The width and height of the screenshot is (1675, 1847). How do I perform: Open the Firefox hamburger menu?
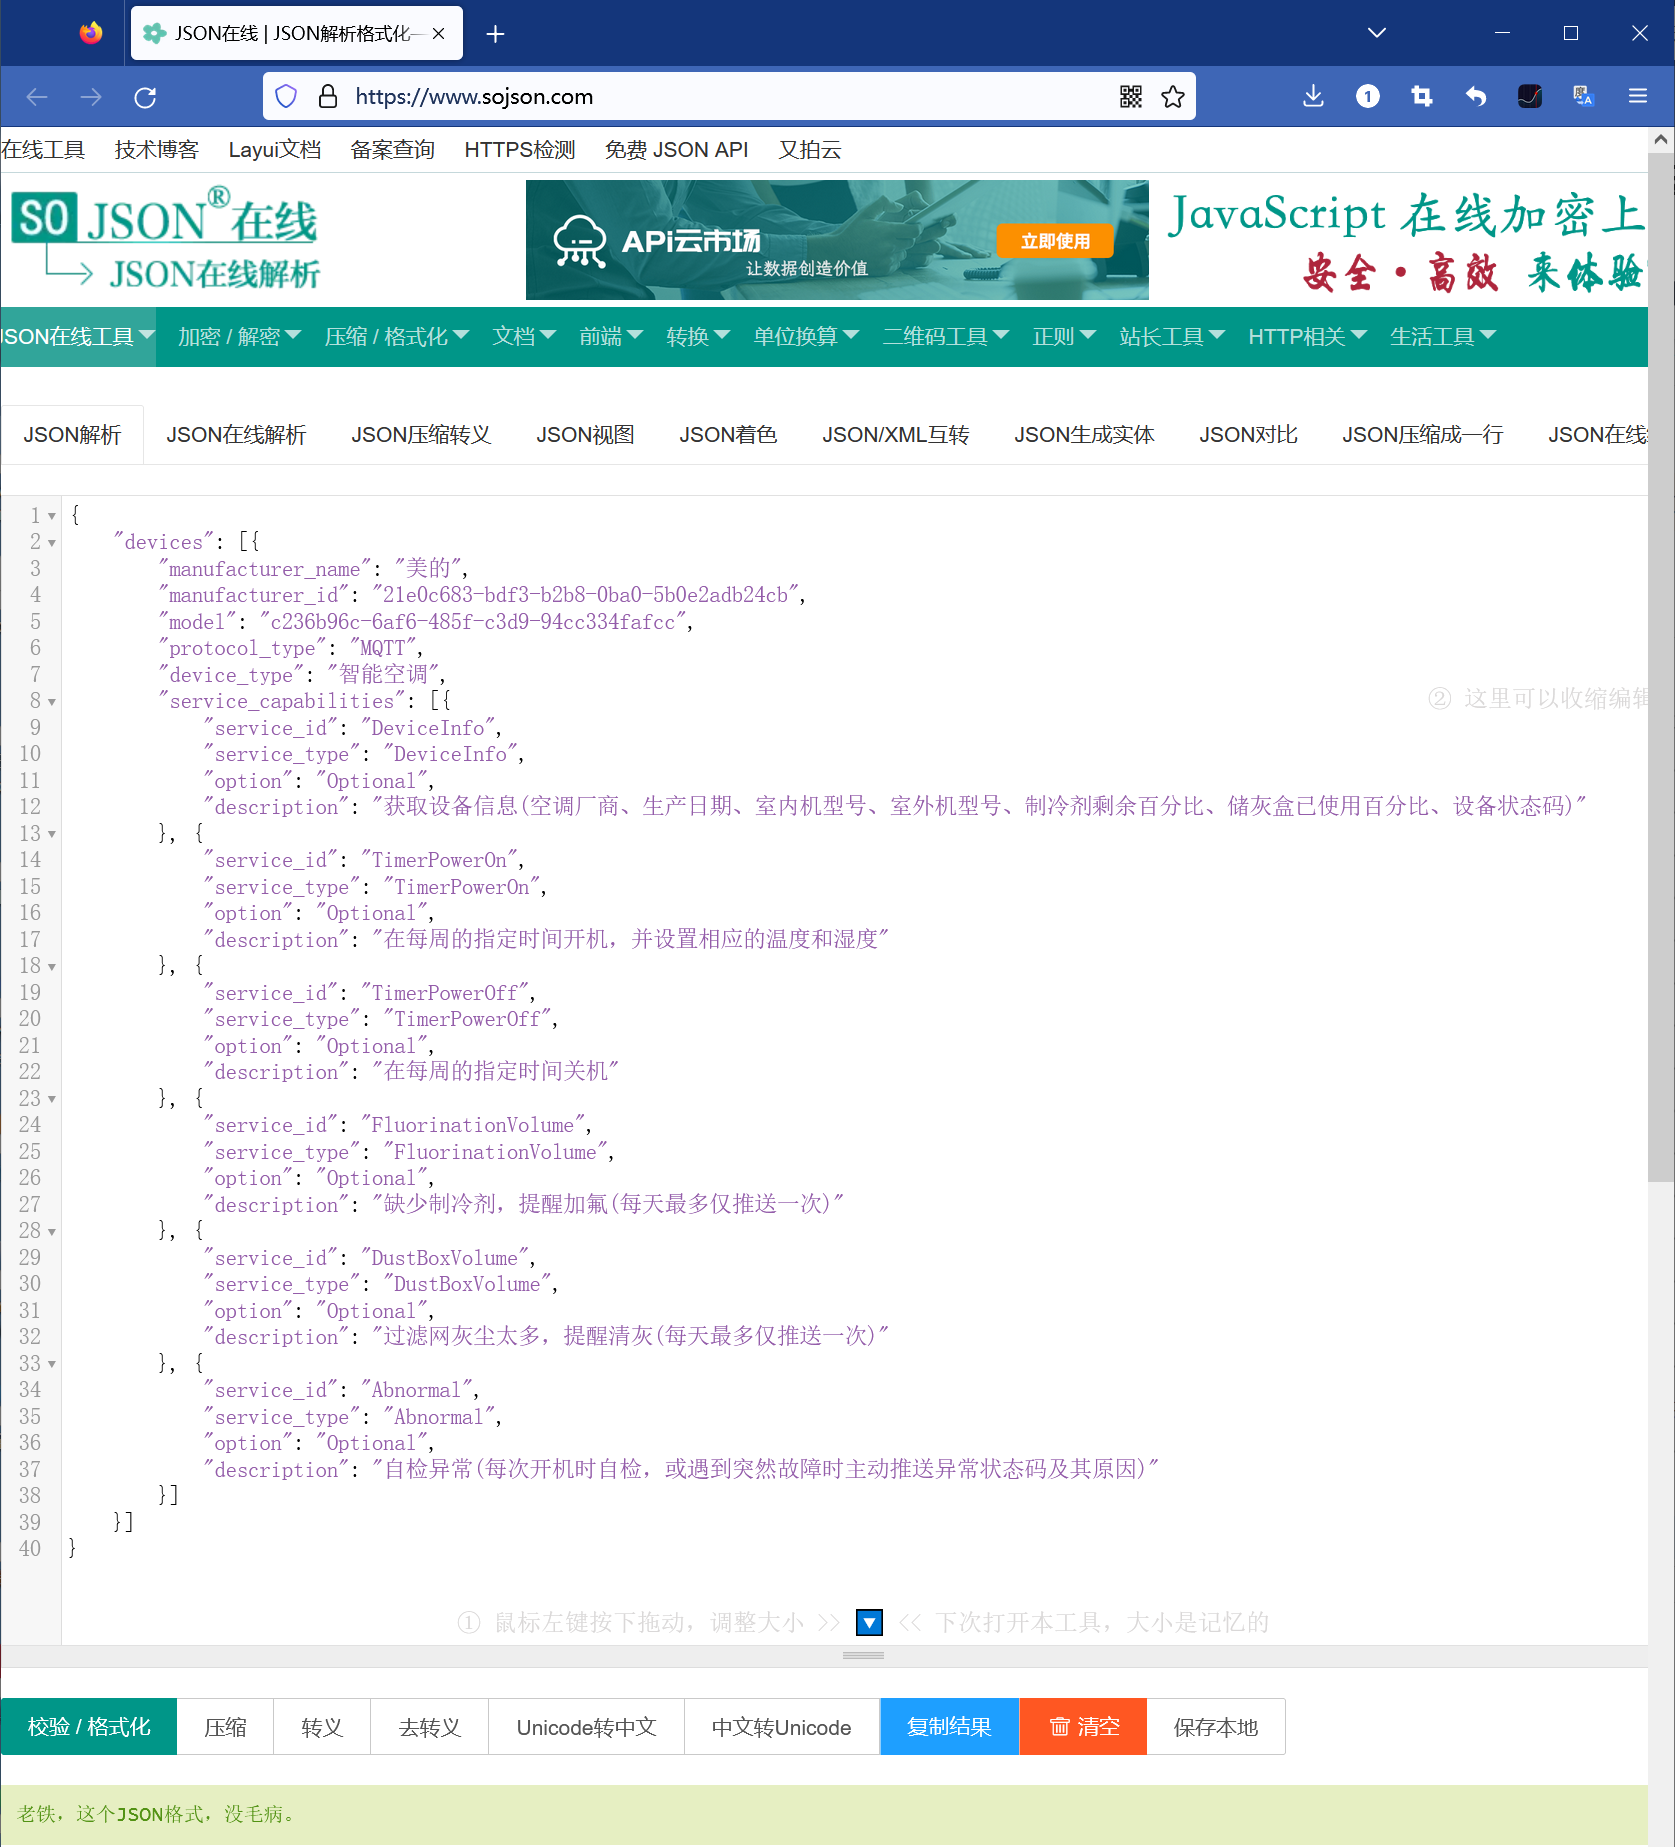(1638, 96)
